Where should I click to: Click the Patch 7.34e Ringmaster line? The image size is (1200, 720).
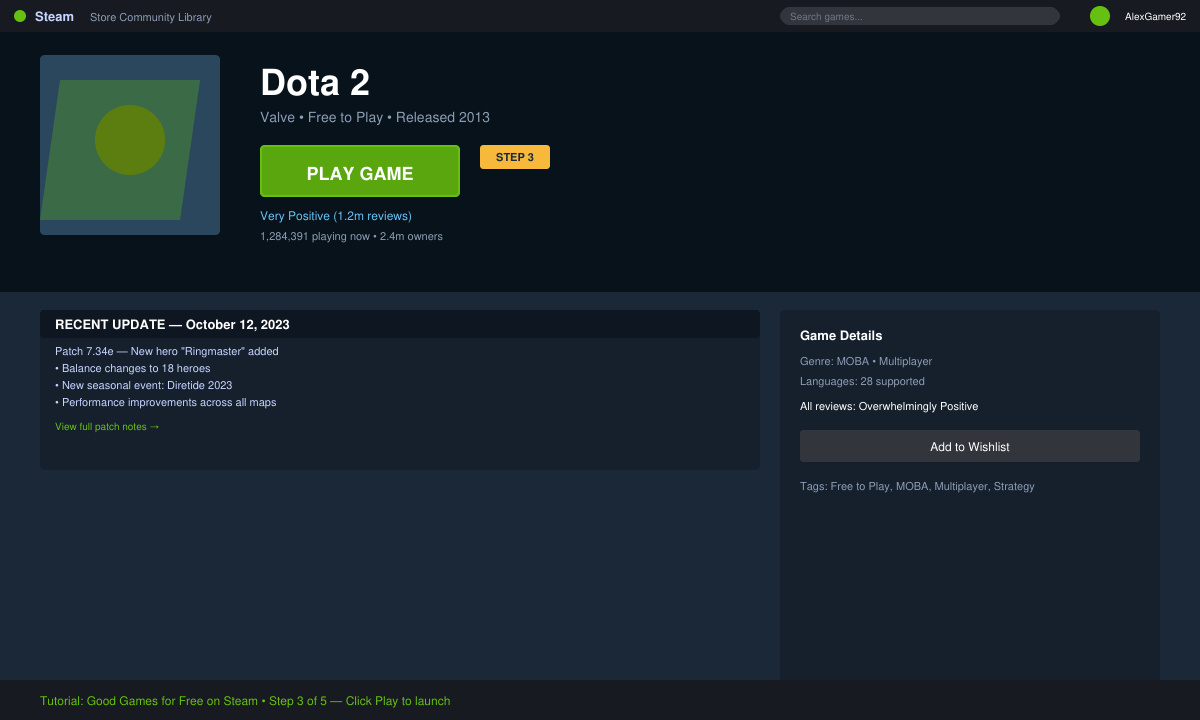(x=167, y=351)
